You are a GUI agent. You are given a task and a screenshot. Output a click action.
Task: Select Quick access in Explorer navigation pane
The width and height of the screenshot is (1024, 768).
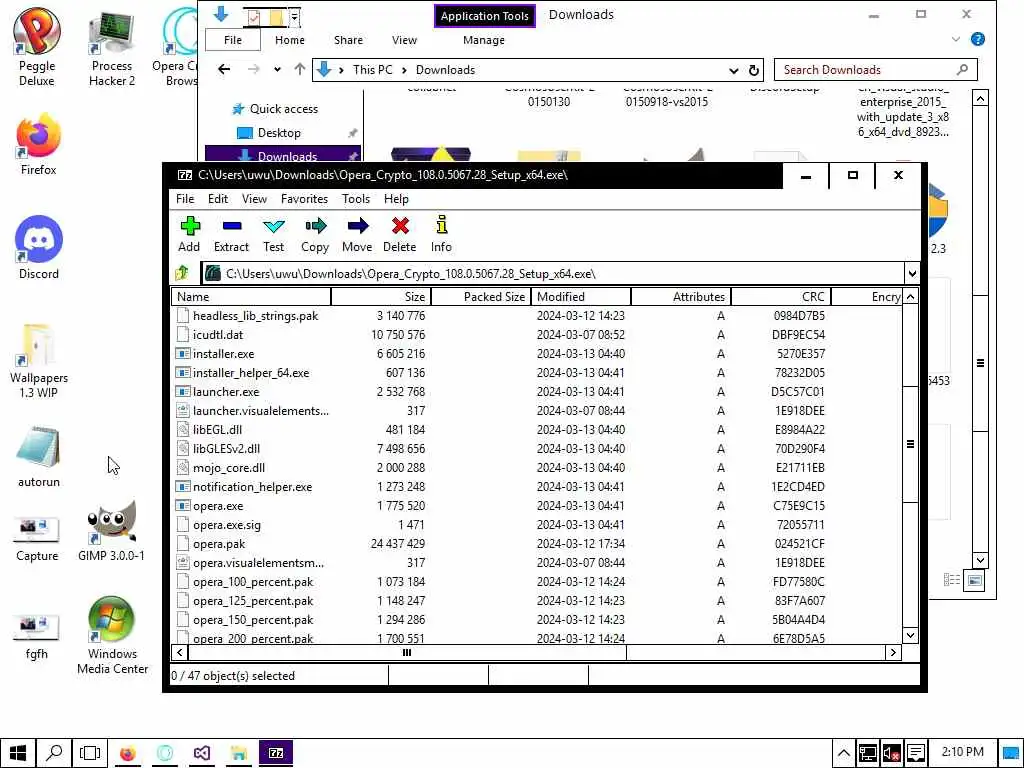[283, 108]
